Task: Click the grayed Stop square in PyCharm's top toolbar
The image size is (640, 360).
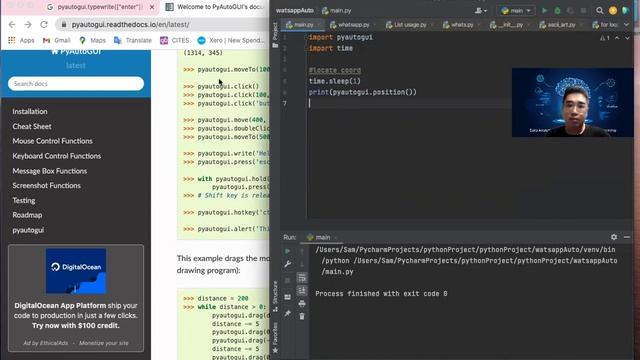Action: 583,11
